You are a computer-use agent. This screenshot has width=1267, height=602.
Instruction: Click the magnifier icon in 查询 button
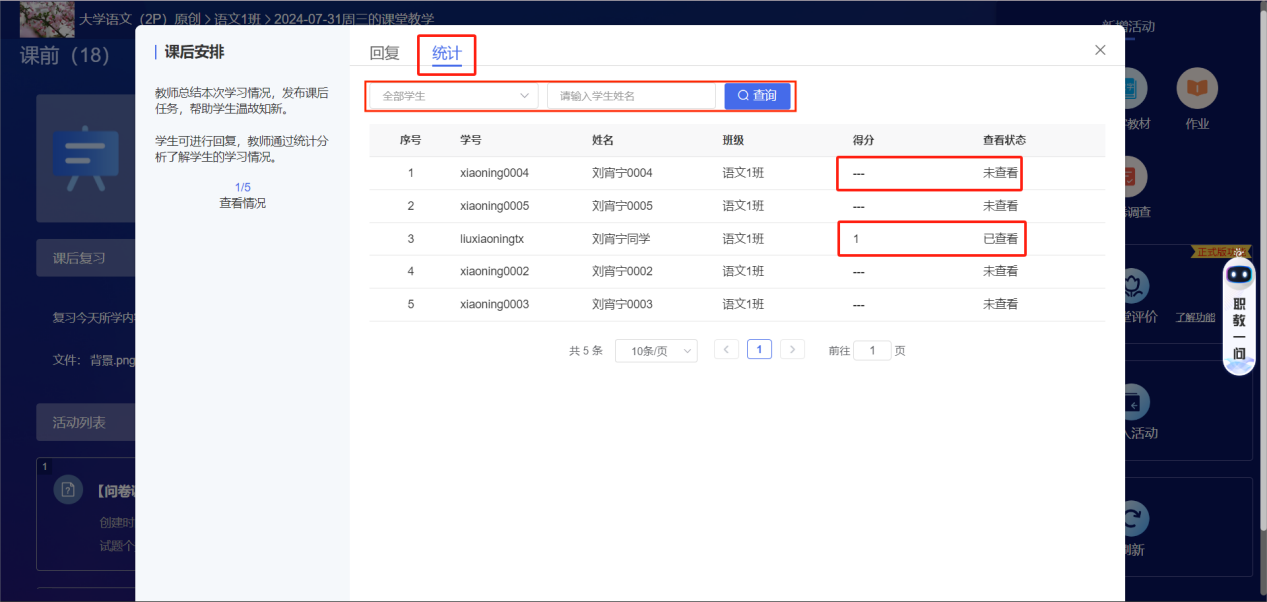(743, 96)
